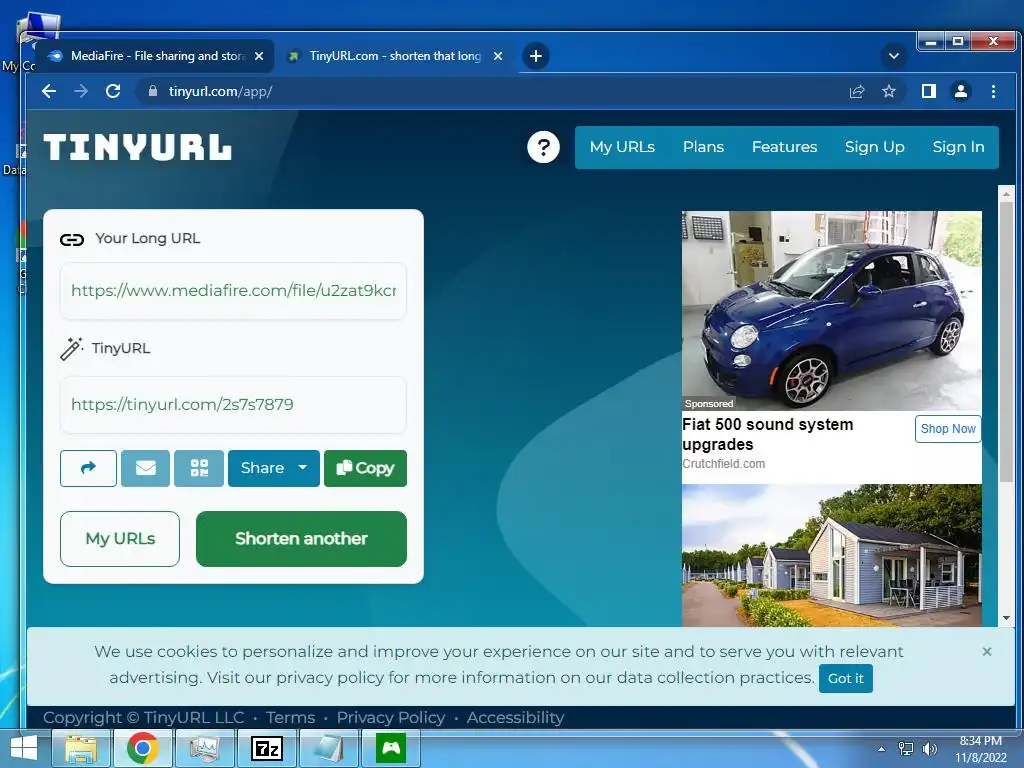Click the Crutchfield.com ad source text
1024x768 pixels.
(x=724, y=464)
